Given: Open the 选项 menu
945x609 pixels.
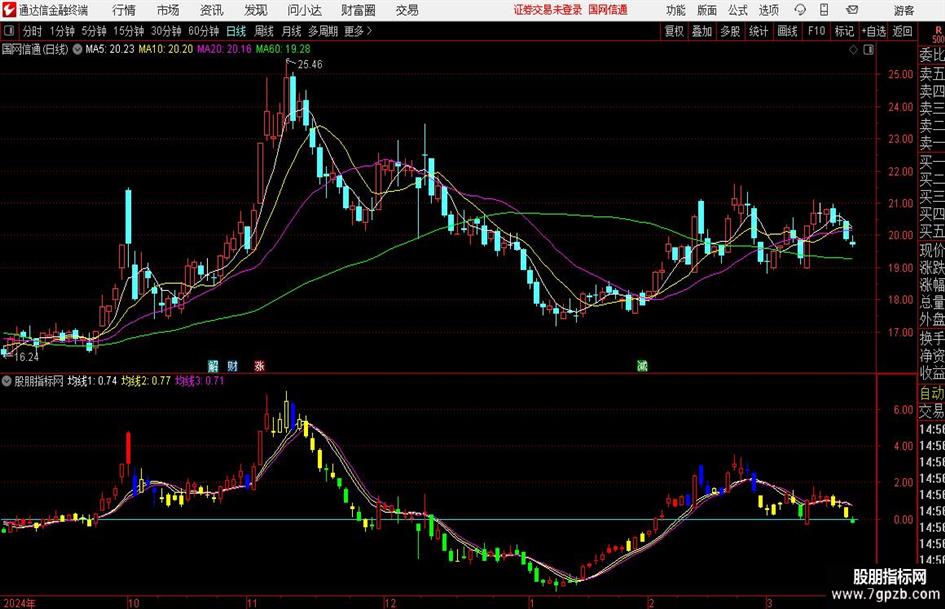Looking at the screenshot, I should 768,10.
